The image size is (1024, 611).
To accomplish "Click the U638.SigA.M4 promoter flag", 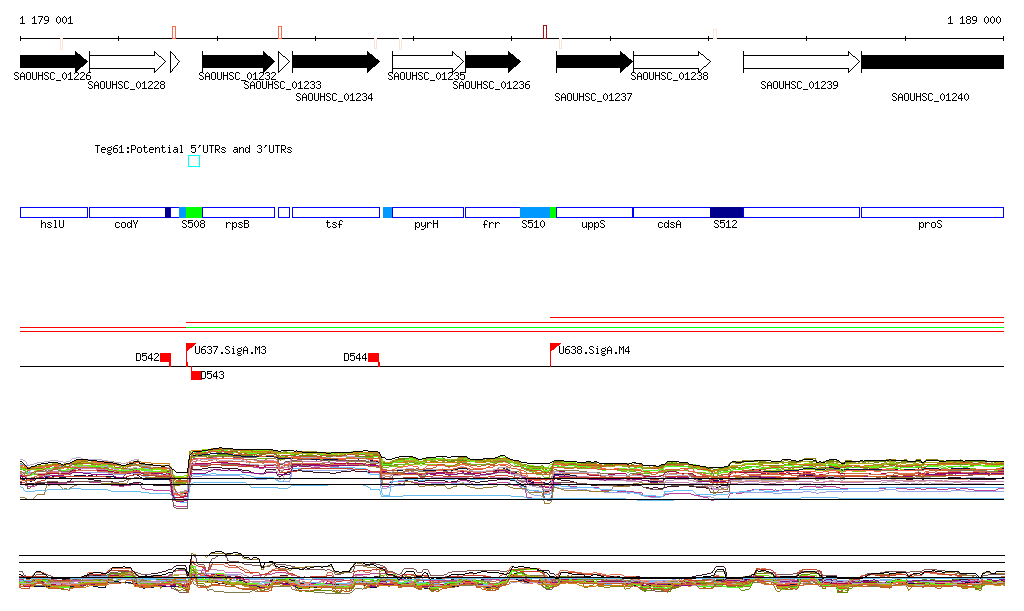I will click(x=554, y=348).
